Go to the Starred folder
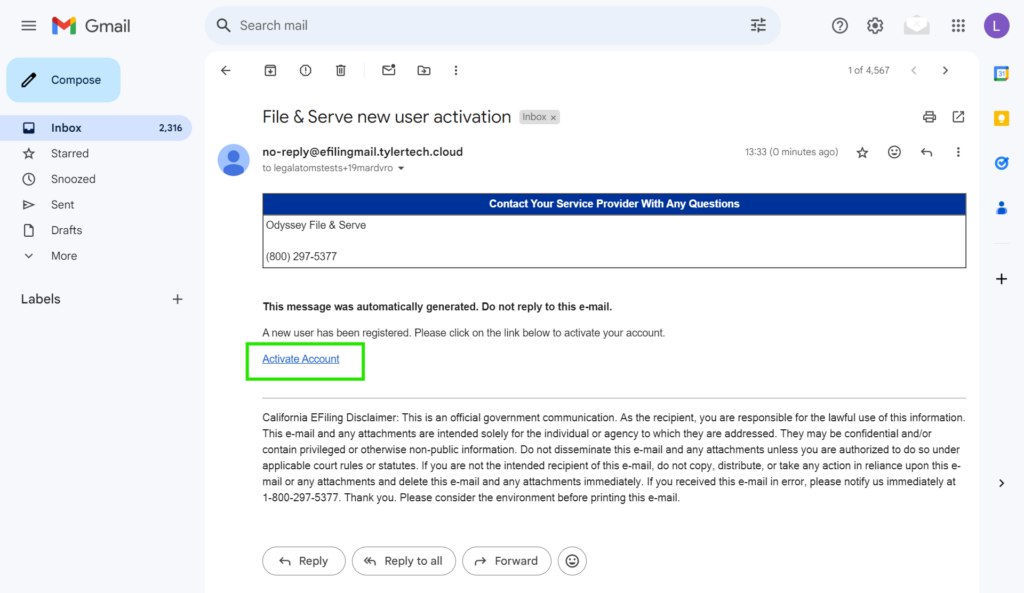Image resolution: width=1024 pixels, height=593 pixels. 71,153
